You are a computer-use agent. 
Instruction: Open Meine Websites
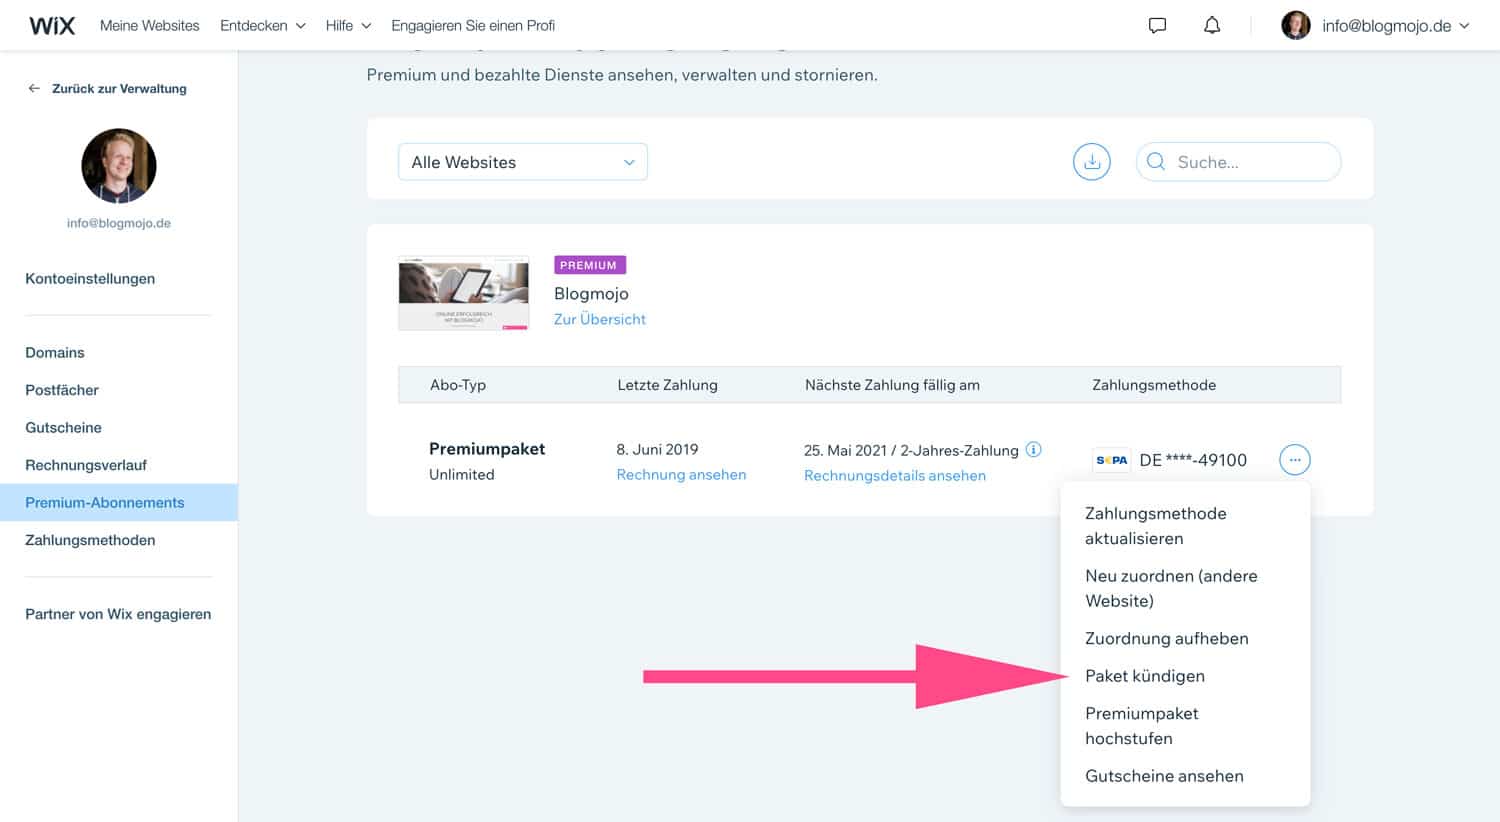coord(150,25)
